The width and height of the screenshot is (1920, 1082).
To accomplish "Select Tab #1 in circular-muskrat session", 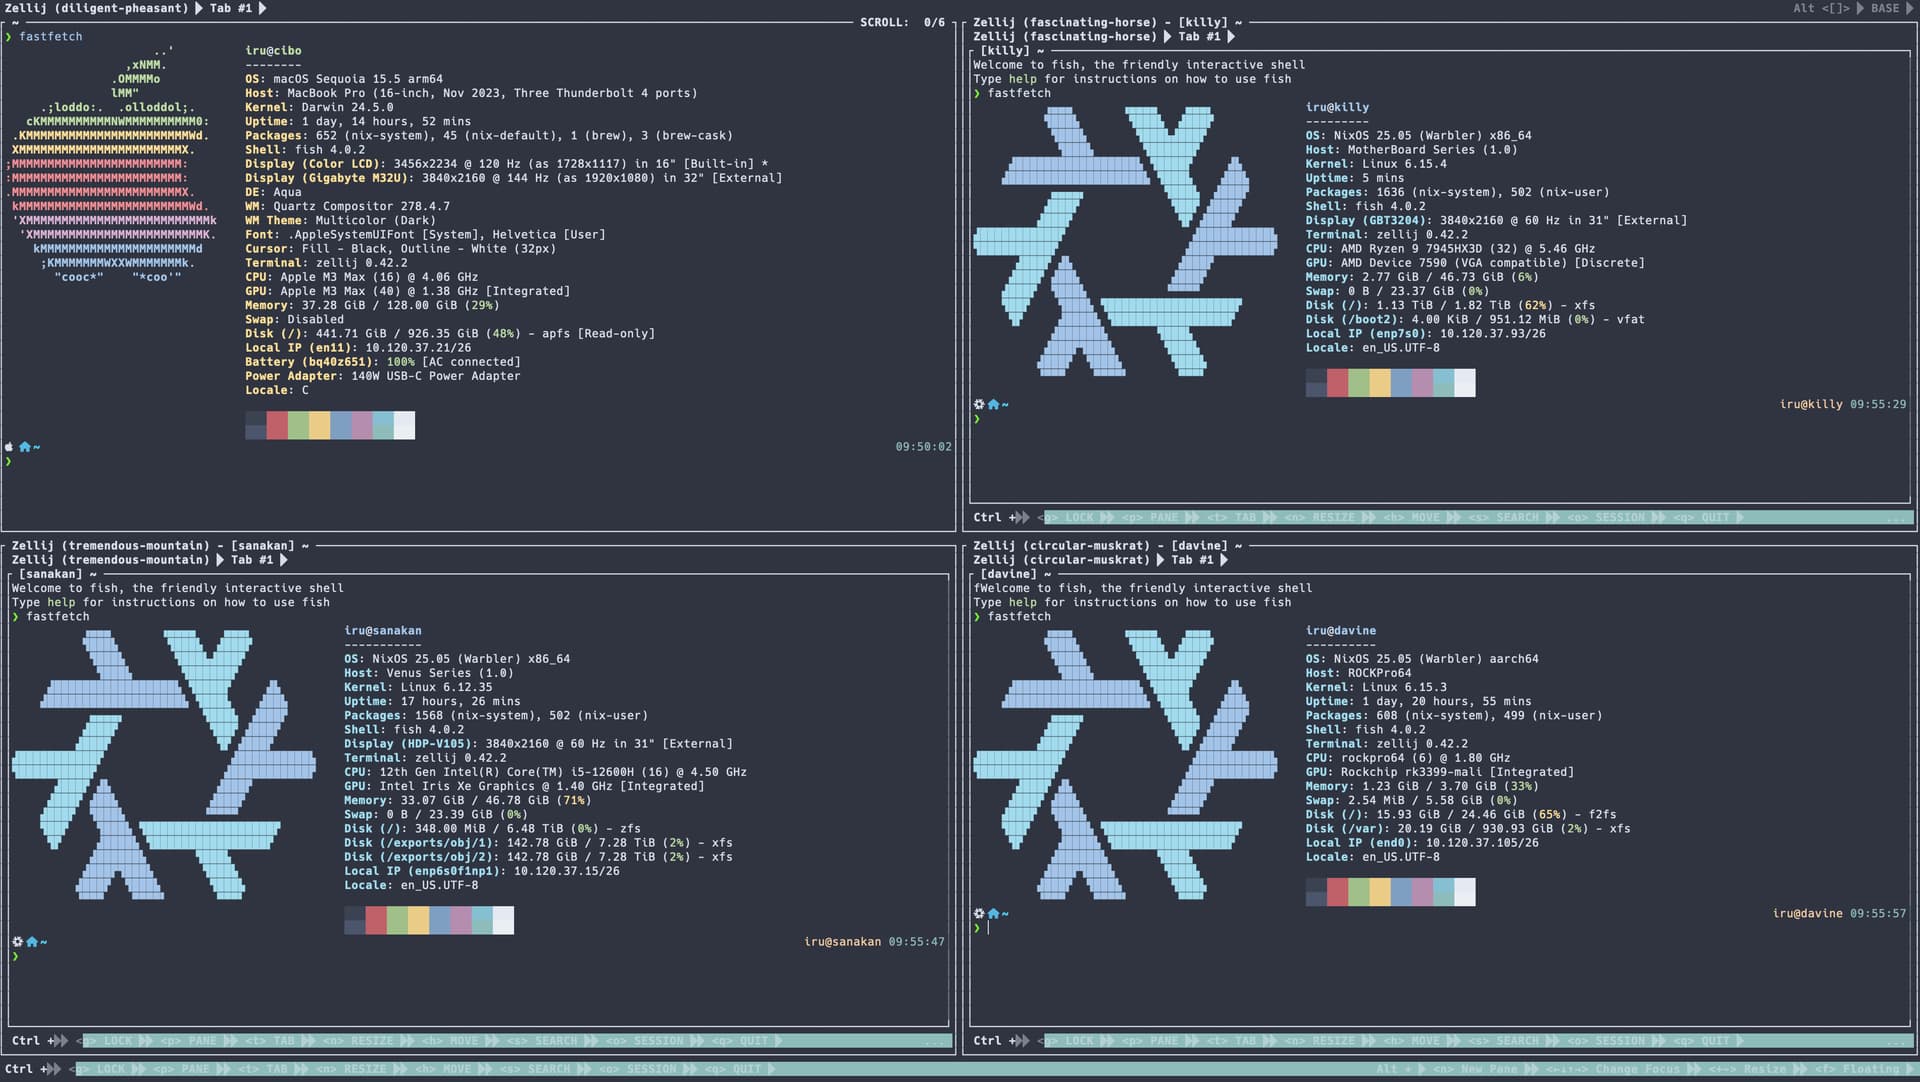I will coord(1192,560).
